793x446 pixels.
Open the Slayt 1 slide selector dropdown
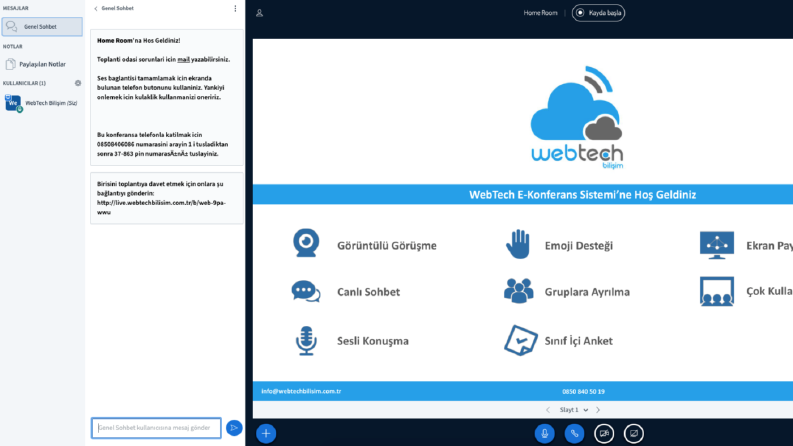(574, 410)
